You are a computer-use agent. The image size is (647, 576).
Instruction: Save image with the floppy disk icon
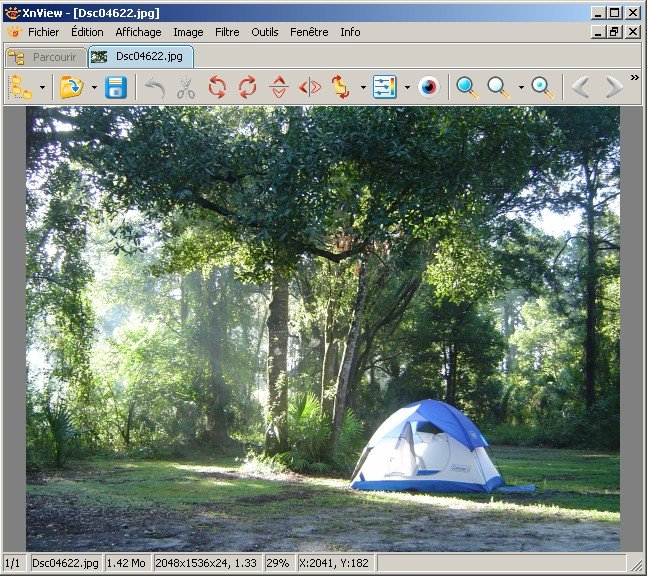[x=116, y=87]
